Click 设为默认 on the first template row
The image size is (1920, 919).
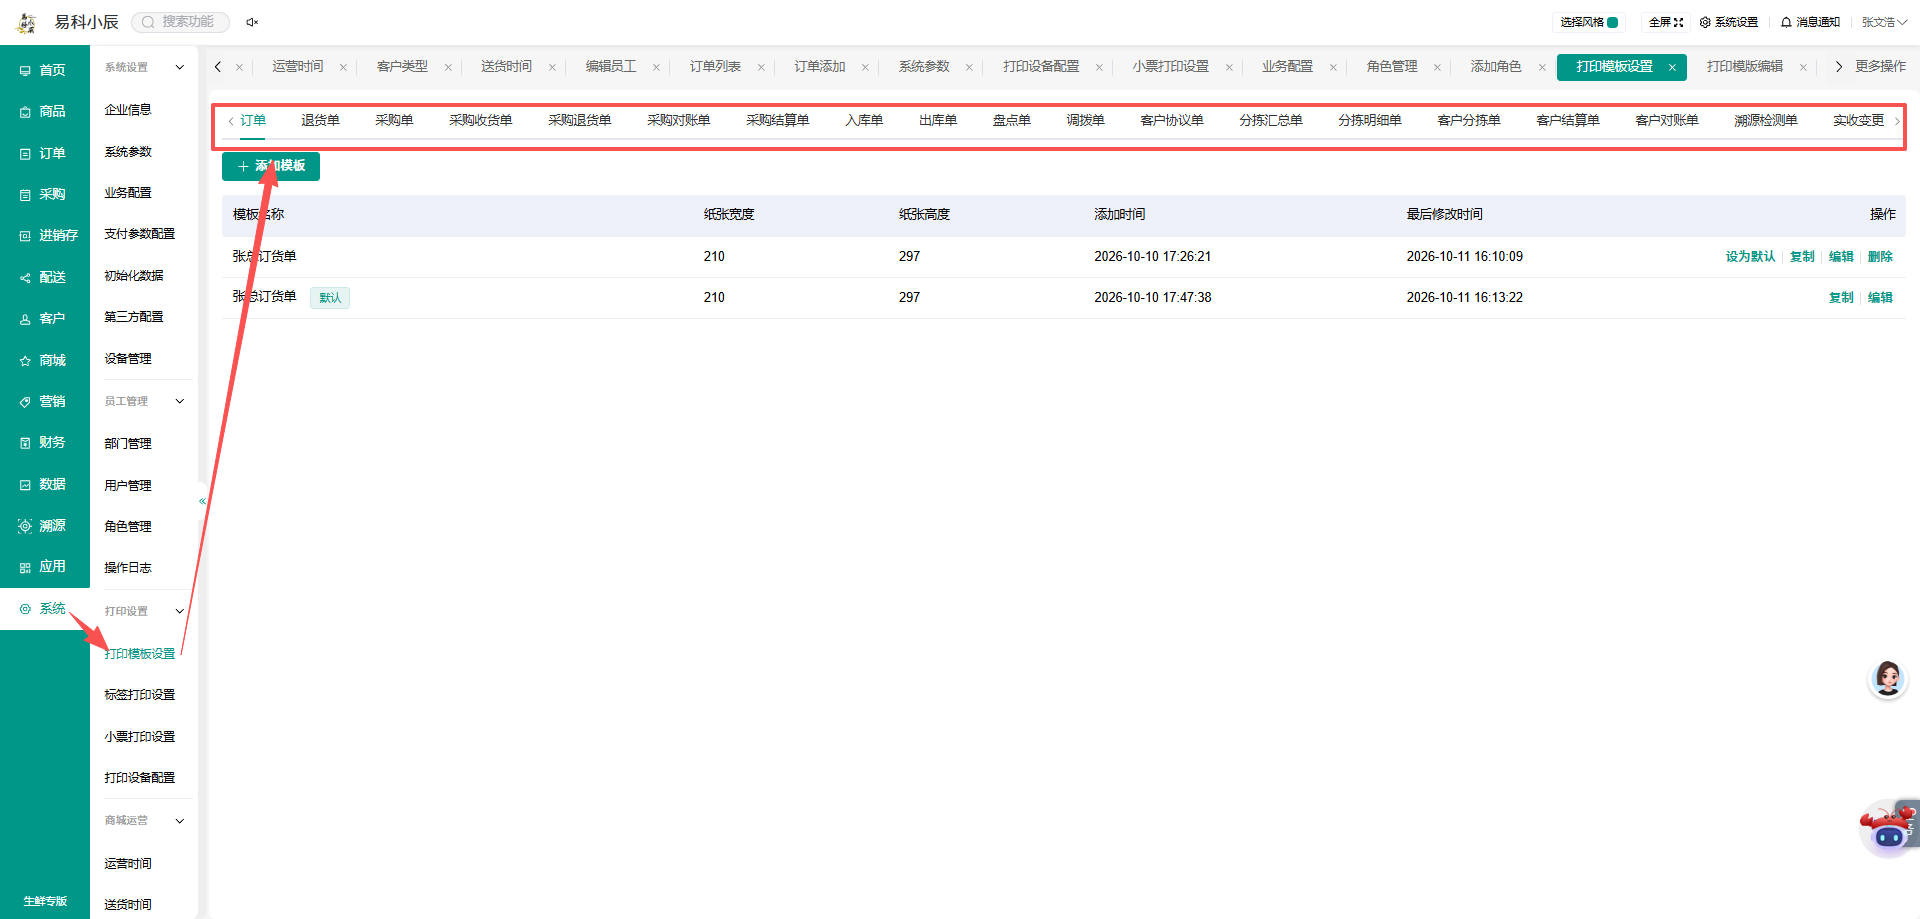(1750, 256)
